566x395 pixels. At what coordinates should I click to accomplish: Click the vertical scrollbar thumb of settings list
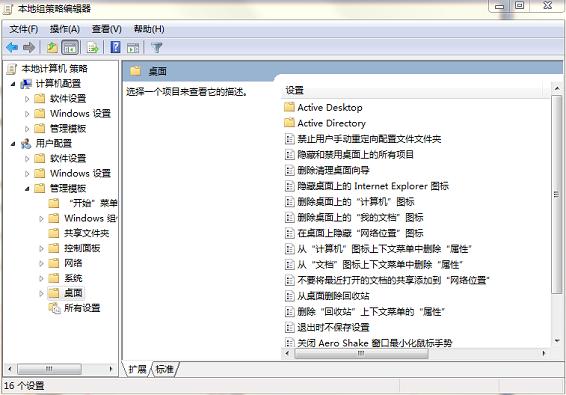(557, 195)
